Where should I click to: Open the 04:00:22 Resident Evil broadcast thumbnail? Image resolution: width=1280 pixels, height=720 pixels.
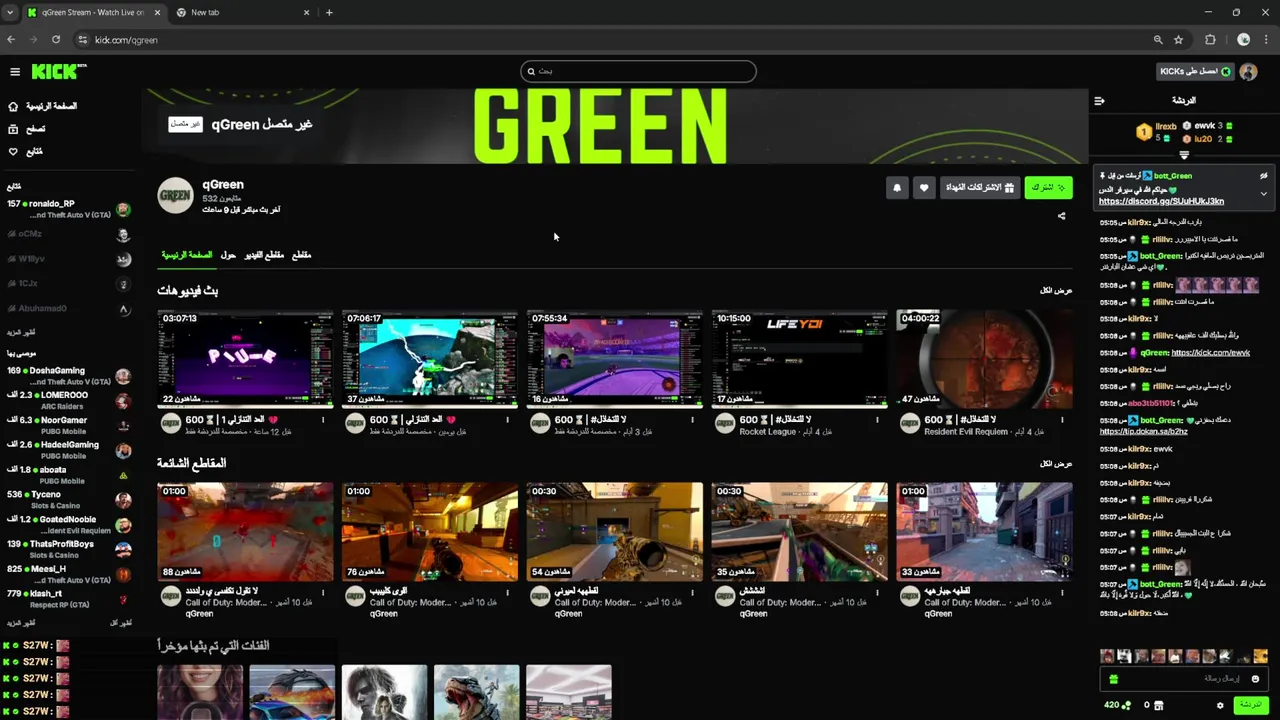[984, 358]
